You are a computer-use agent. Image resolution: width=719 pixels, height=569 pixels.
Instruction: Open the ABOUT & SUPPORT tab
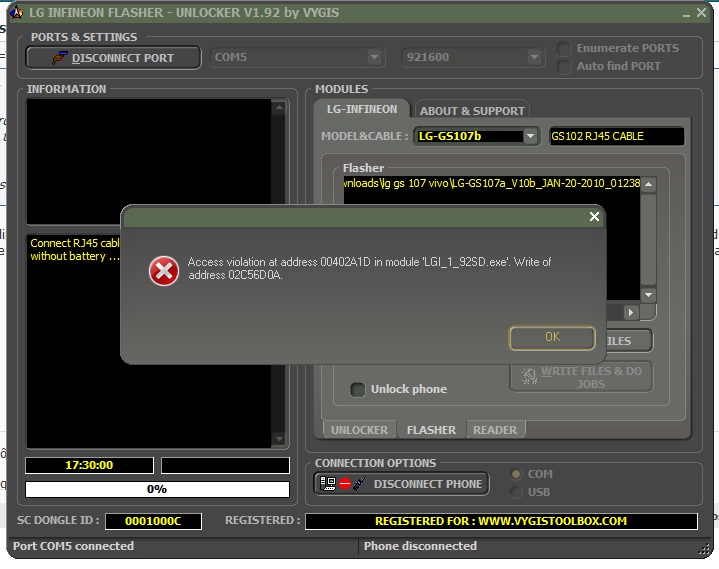(472, 111)
